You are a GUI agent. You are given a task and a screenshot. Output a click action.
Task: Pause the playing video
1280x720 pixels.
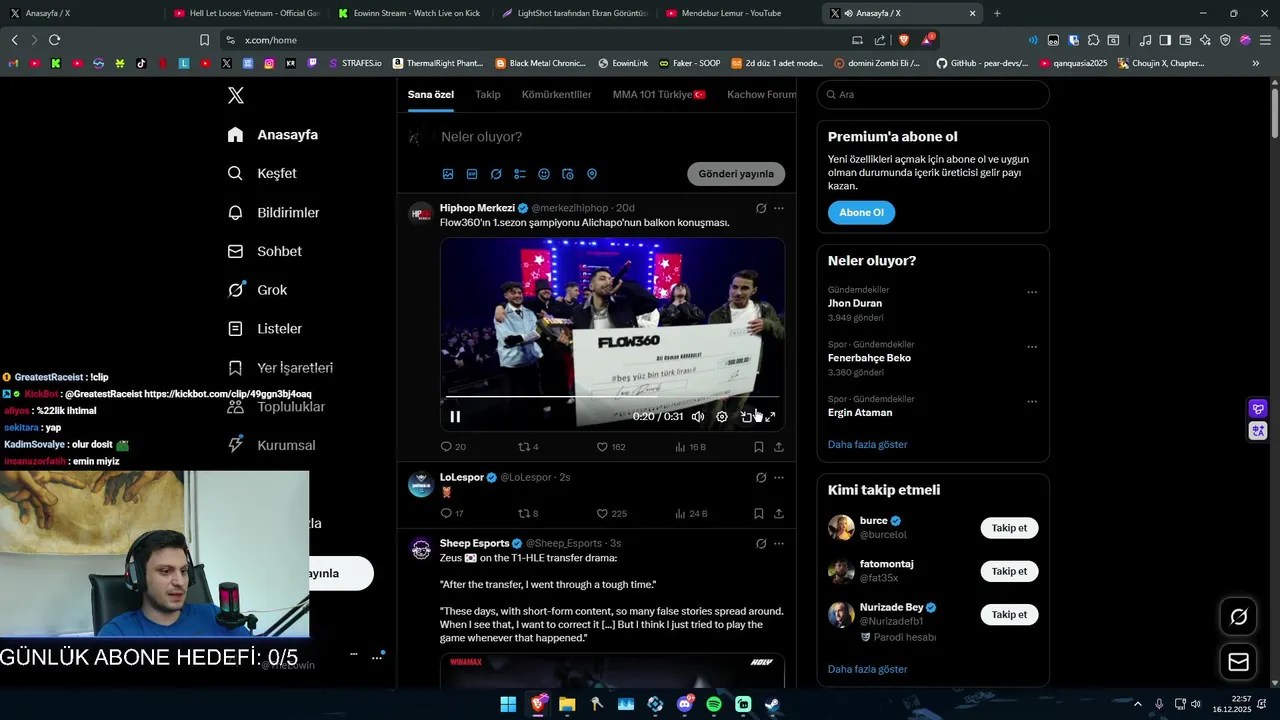[x=455, y=417]
